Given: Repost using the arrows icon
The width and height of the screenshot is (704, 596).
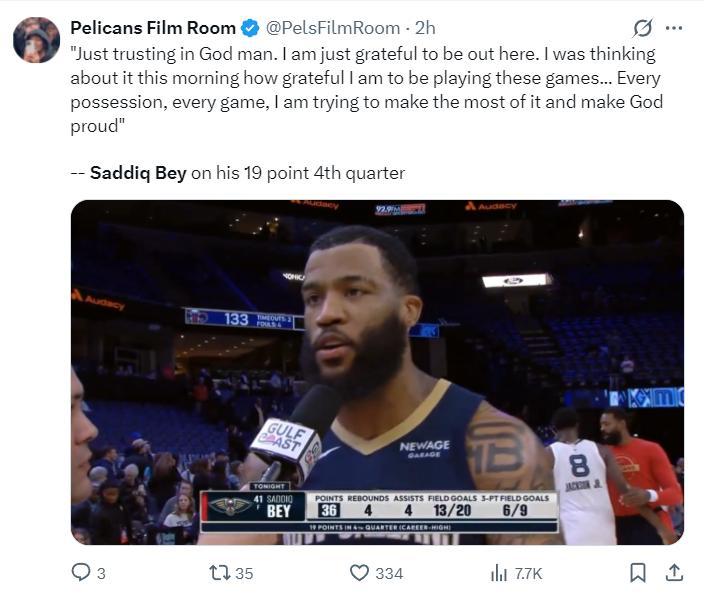Looking at the screenshot, I should (217, 572).
